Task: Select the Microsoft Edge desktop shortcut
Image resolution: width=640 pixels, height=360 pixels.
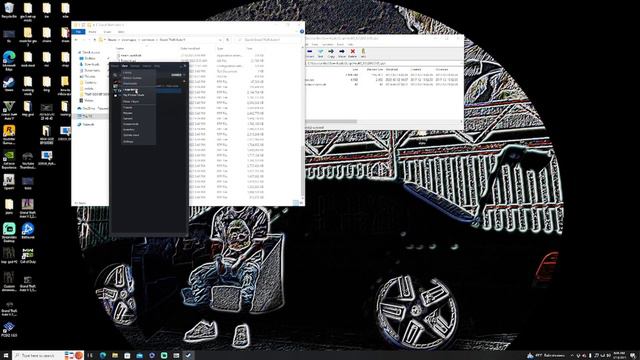Action: point(9,60)
